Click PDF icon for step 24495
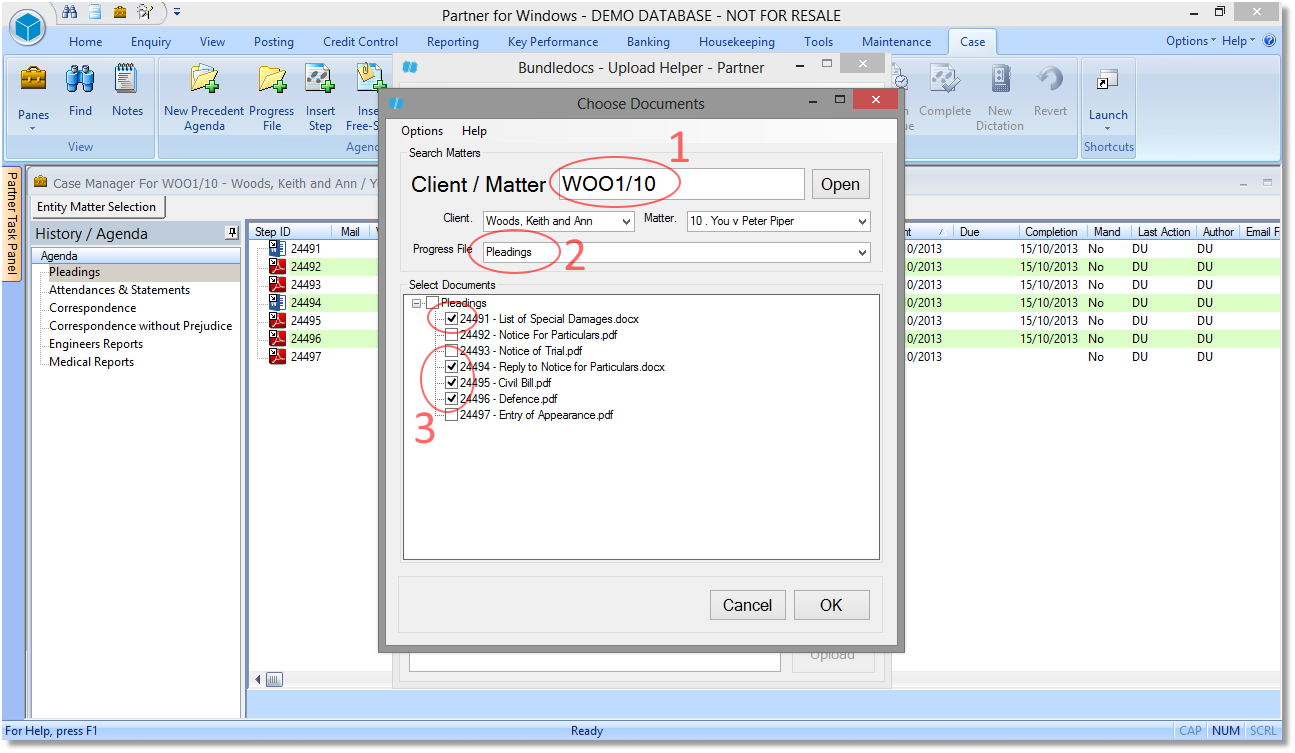The image size is (1295, 753). pyautogui.click(x=278, y=320)
